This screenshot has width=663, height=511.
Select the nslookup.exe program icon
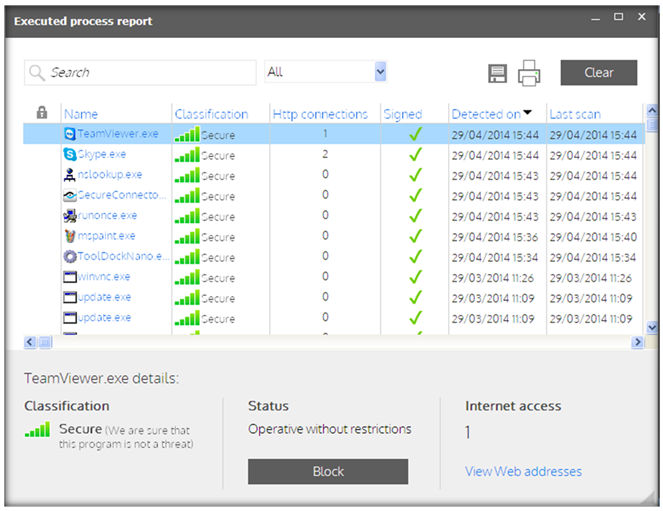[70, 175]
